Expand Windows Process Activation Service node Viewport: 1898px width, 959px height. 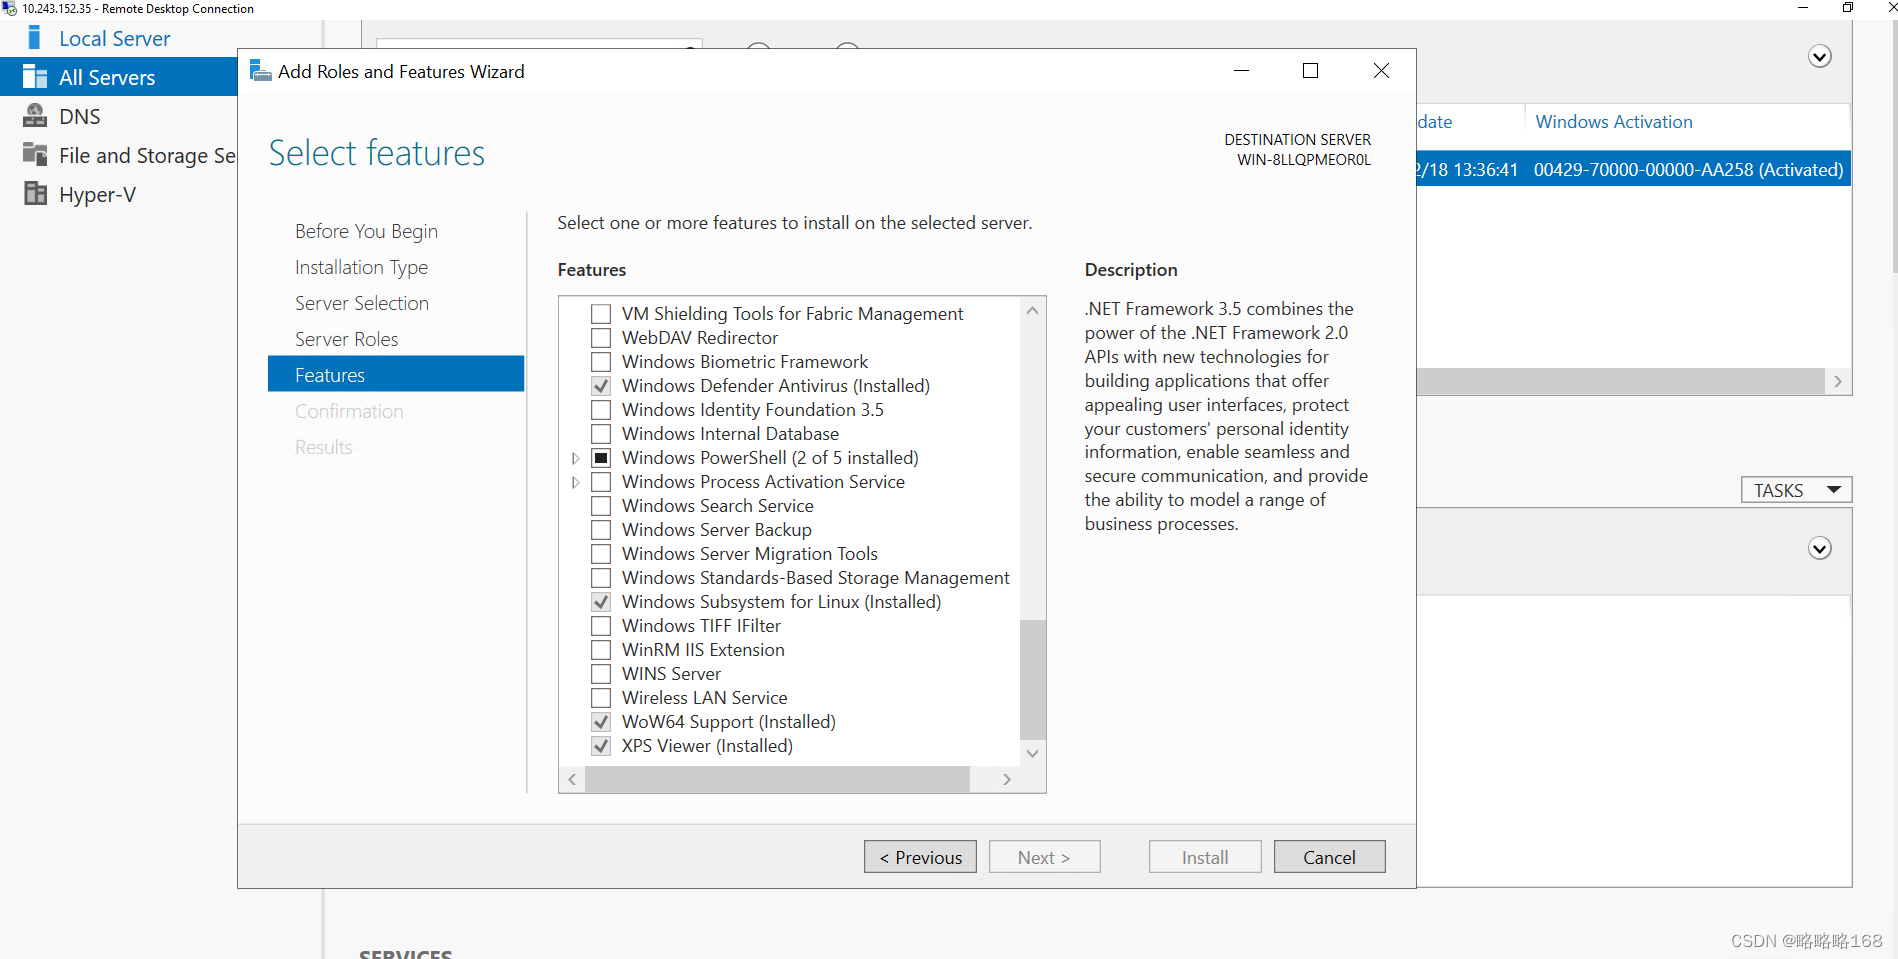(575, 482)
